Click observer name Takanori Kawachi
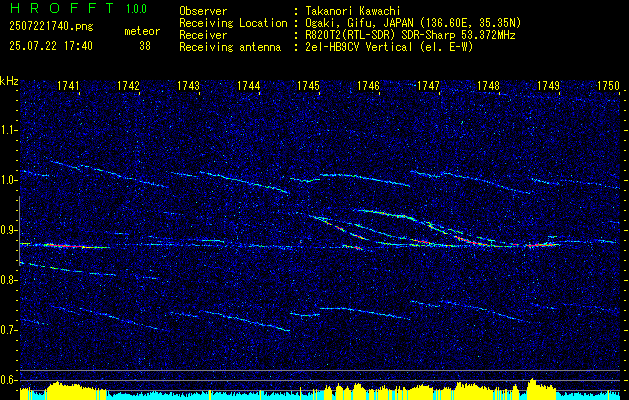629x400 pixels. click(353, 11)
